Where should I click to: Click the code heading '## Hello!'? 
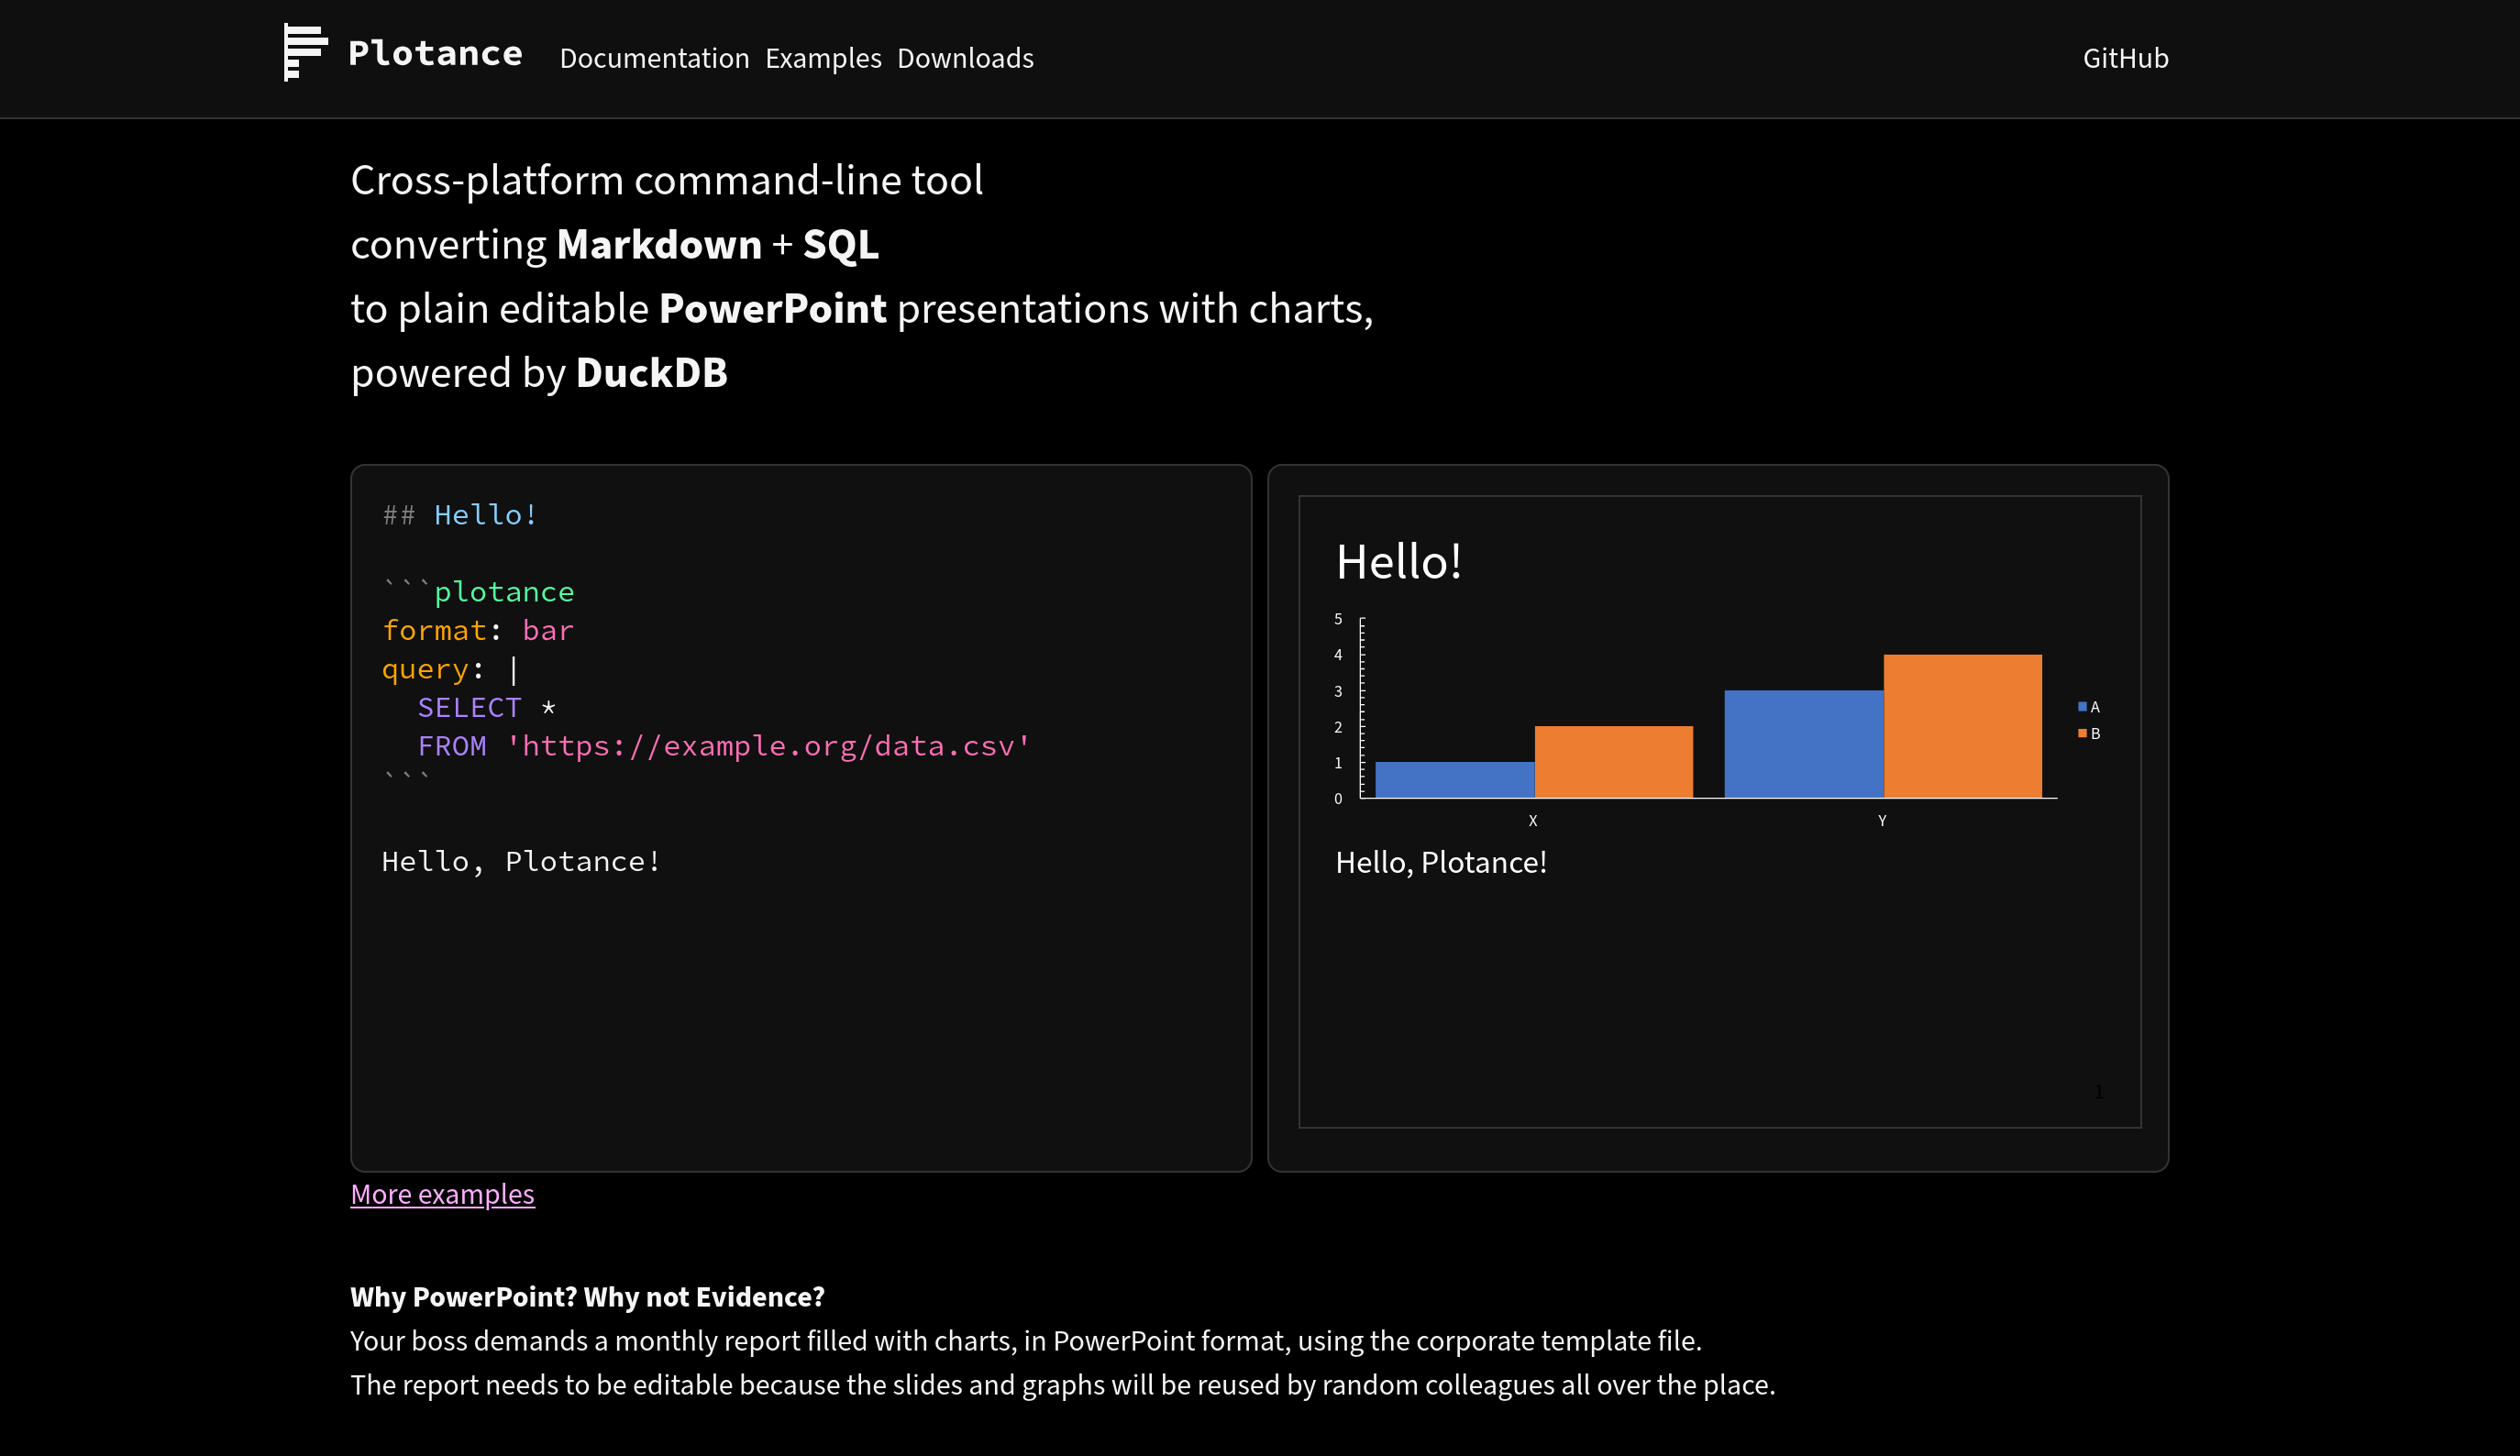[x=460, y=515]
